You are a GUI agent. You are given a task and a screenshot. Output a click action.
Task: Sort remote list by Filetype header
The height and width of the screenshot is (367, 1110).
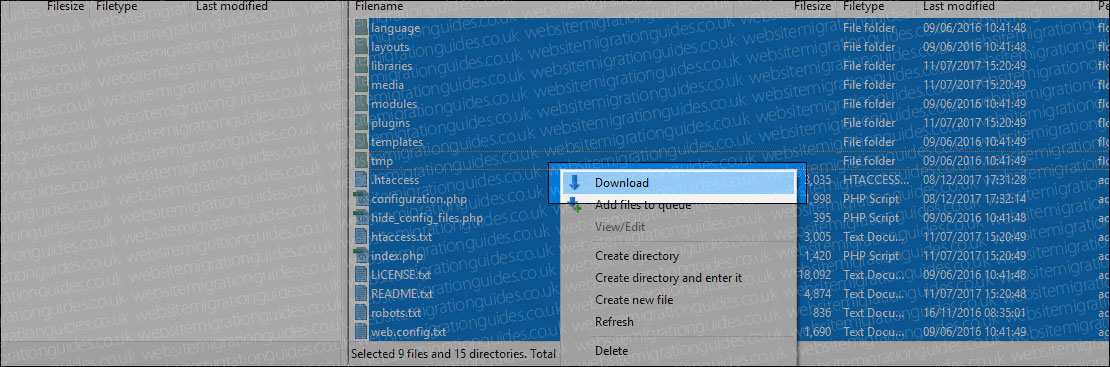click(864, 6)
